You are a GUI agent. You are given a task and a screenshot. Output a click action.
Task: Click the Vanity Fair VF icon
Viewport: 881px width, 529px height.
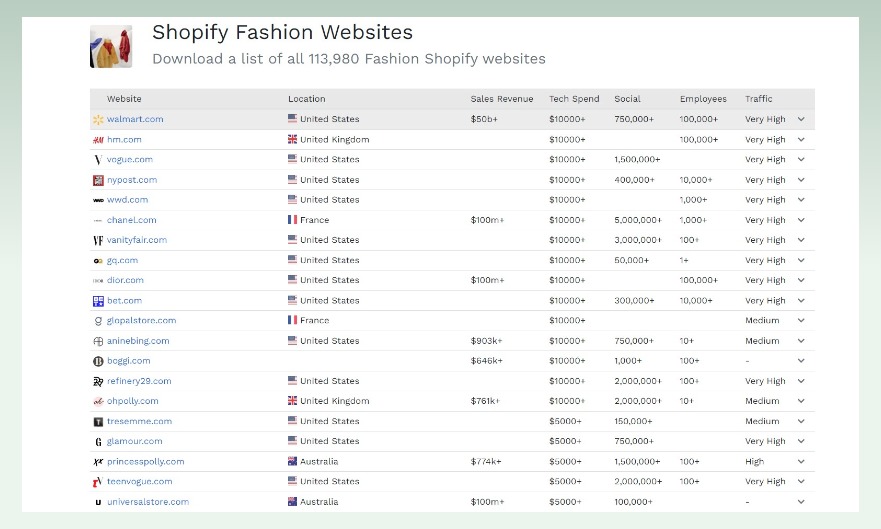tap(98, 240)
